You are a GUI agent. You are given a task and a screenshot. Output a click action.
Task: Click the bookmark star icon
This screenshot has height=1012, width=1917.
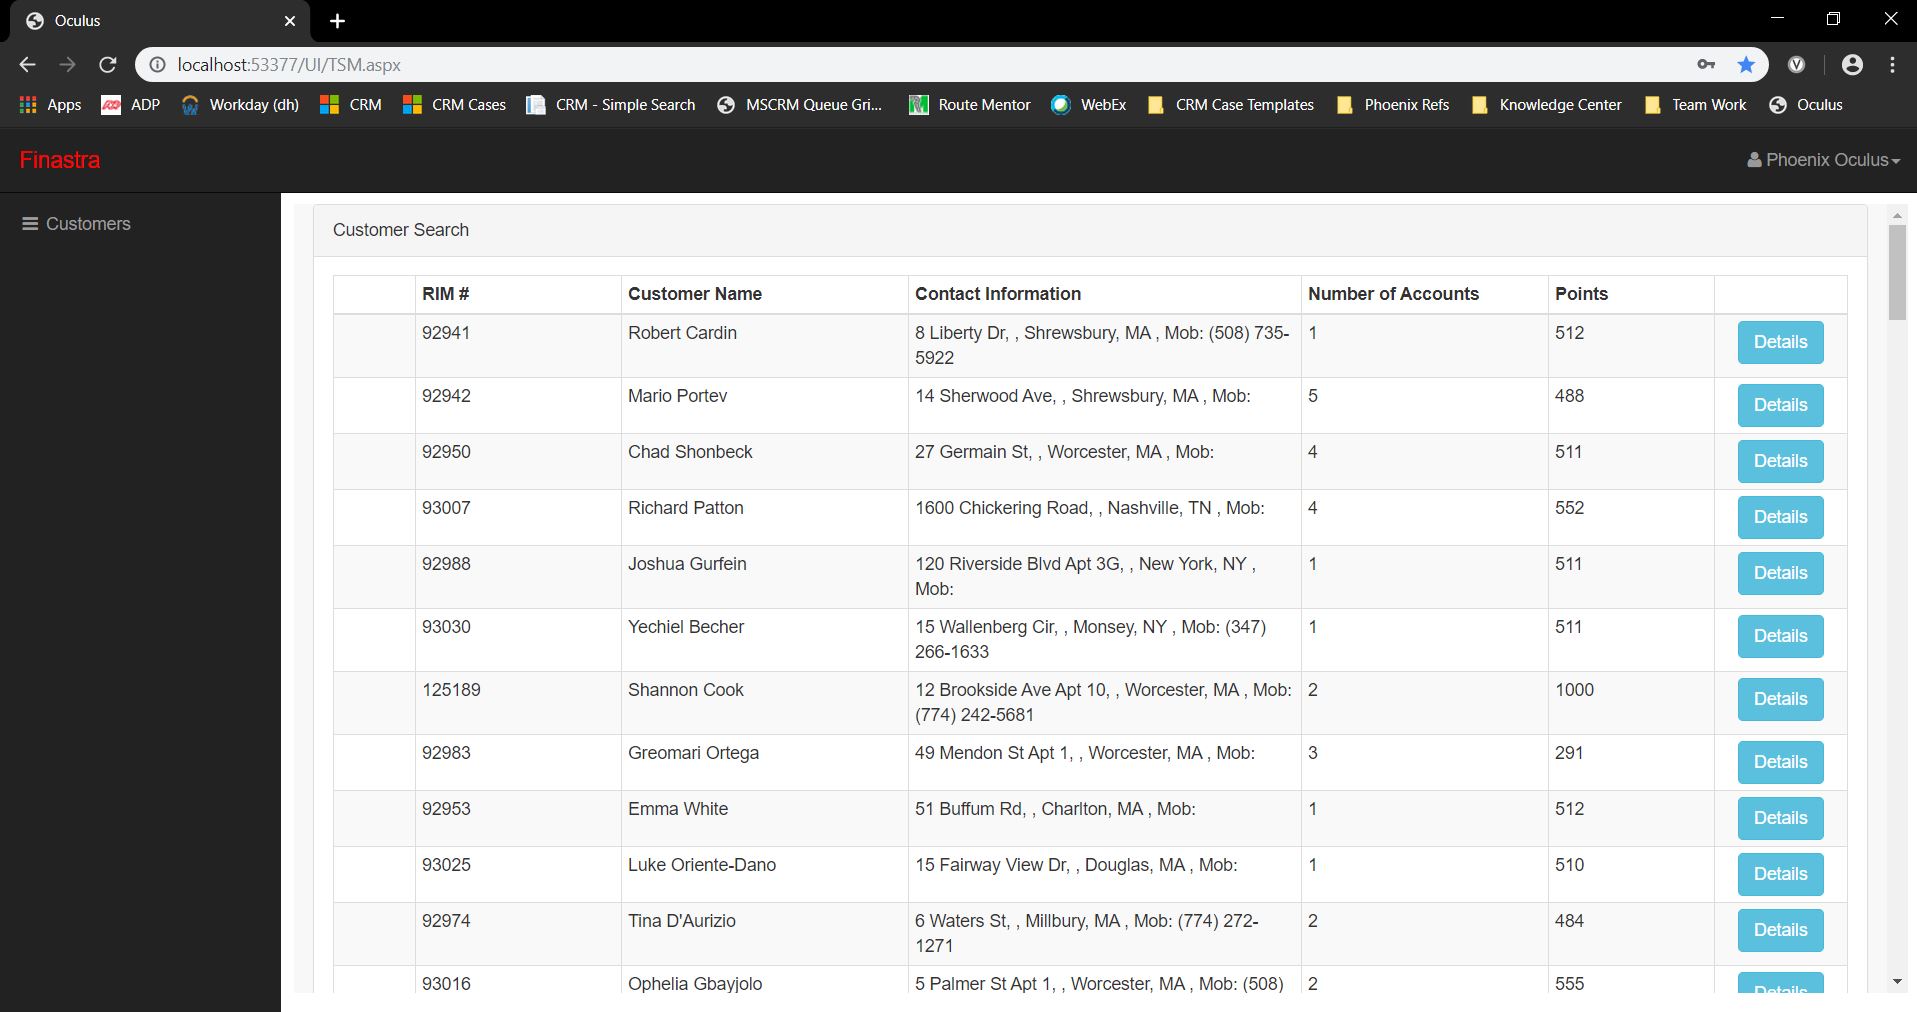pos(1746,65)
